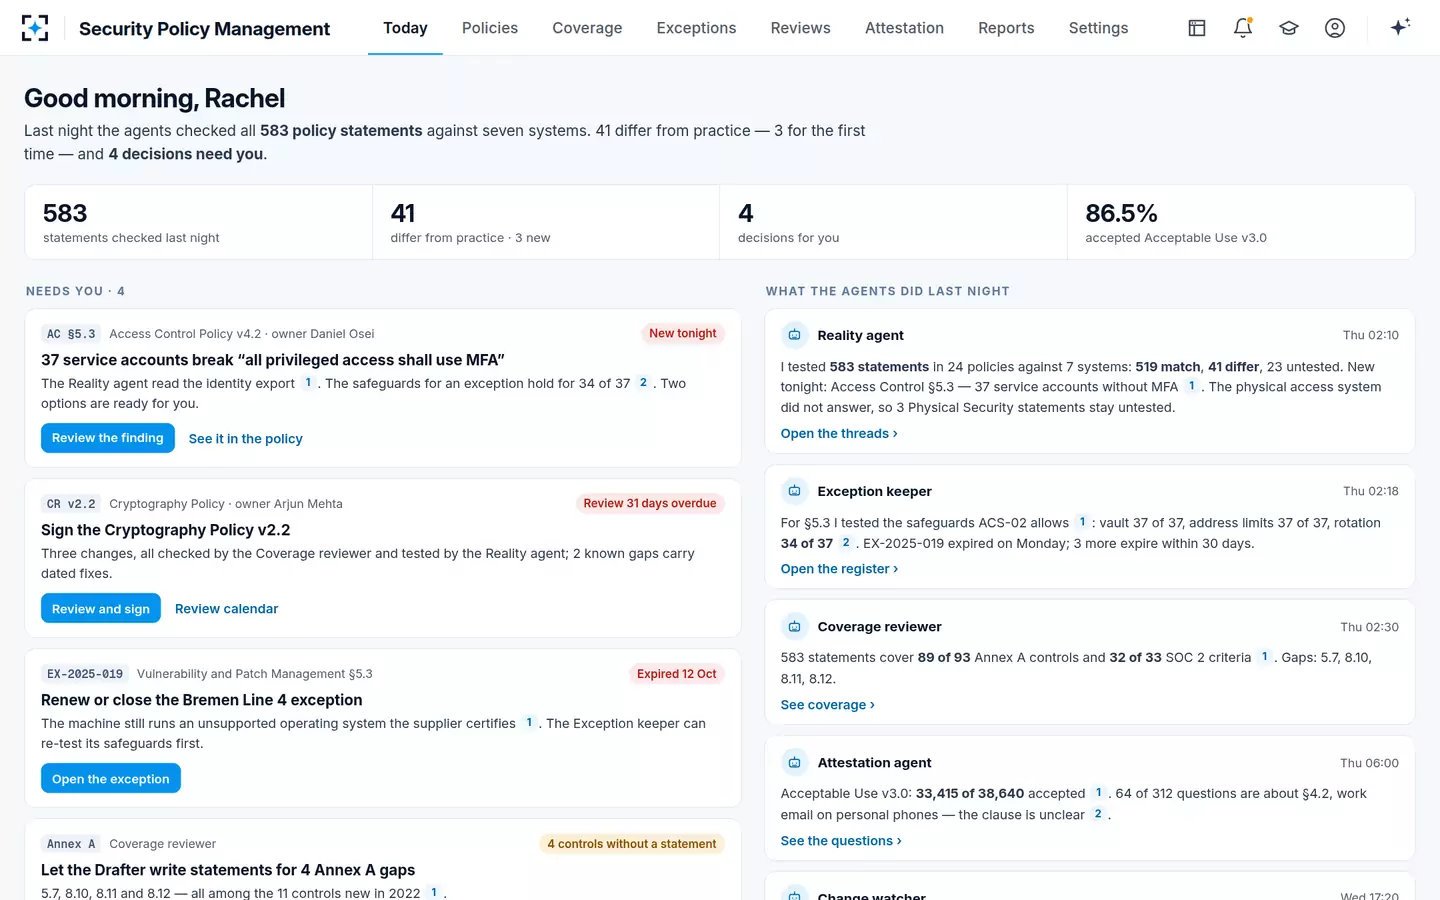Open citation 1 after '38,640 accepted'

(1098, 793)
